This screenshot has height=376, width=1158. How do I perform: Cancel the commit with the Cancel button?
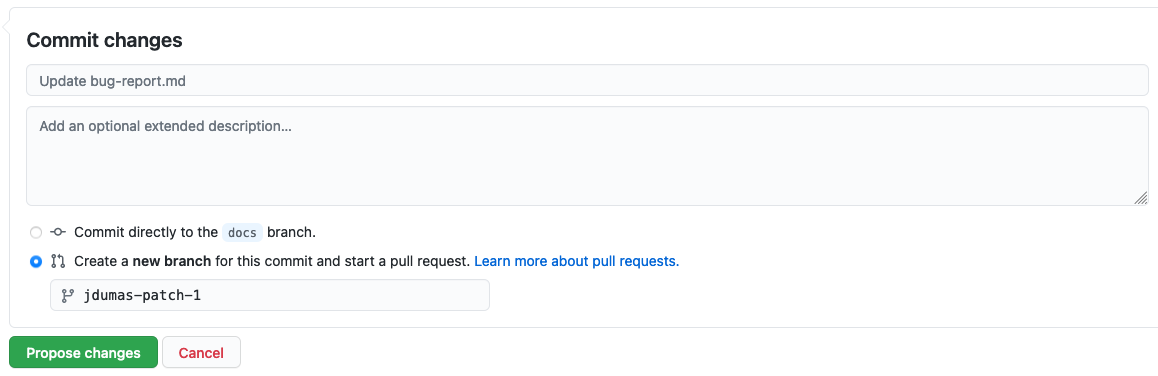(x=201, y=352)
